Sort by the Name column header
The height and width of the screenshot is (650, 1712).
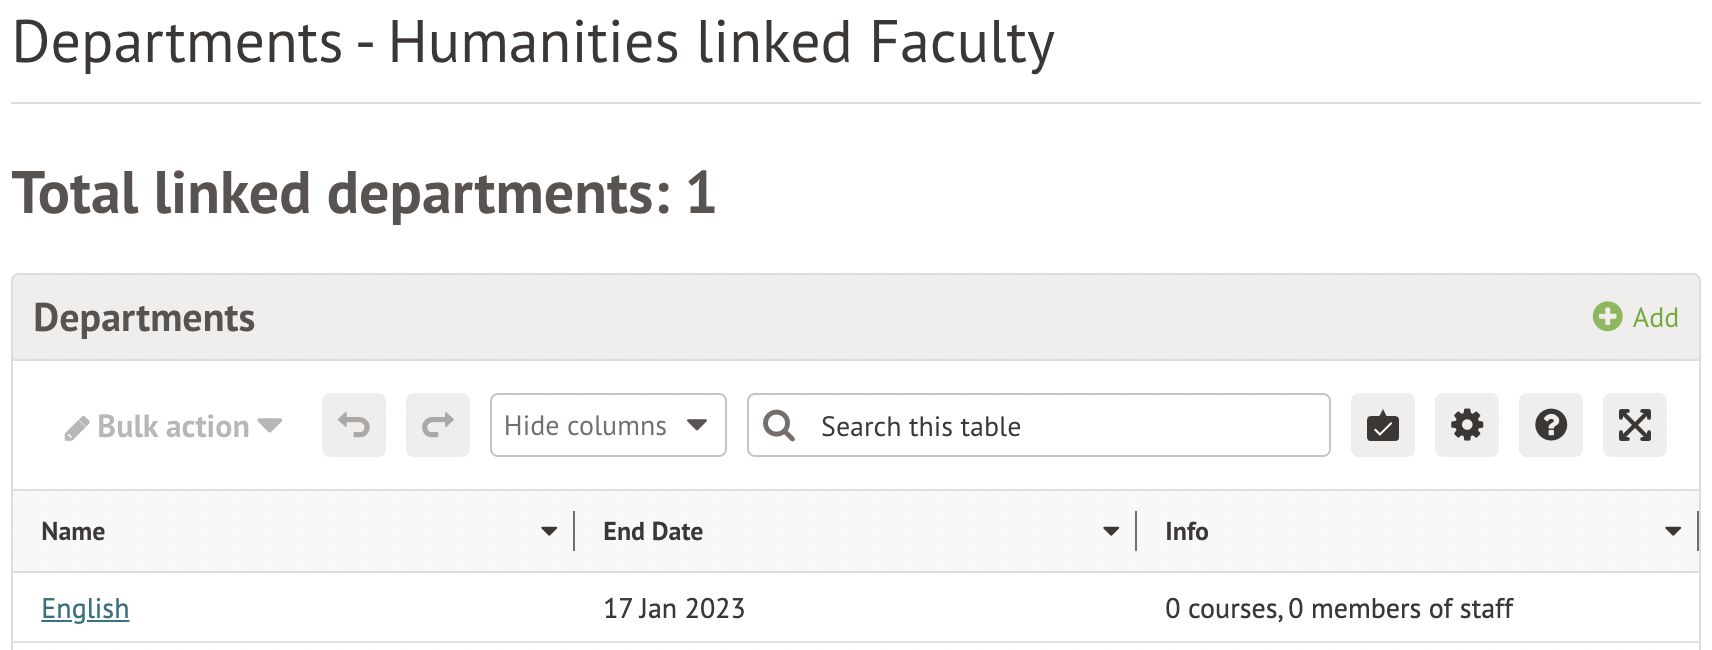(x=73, y=532)
